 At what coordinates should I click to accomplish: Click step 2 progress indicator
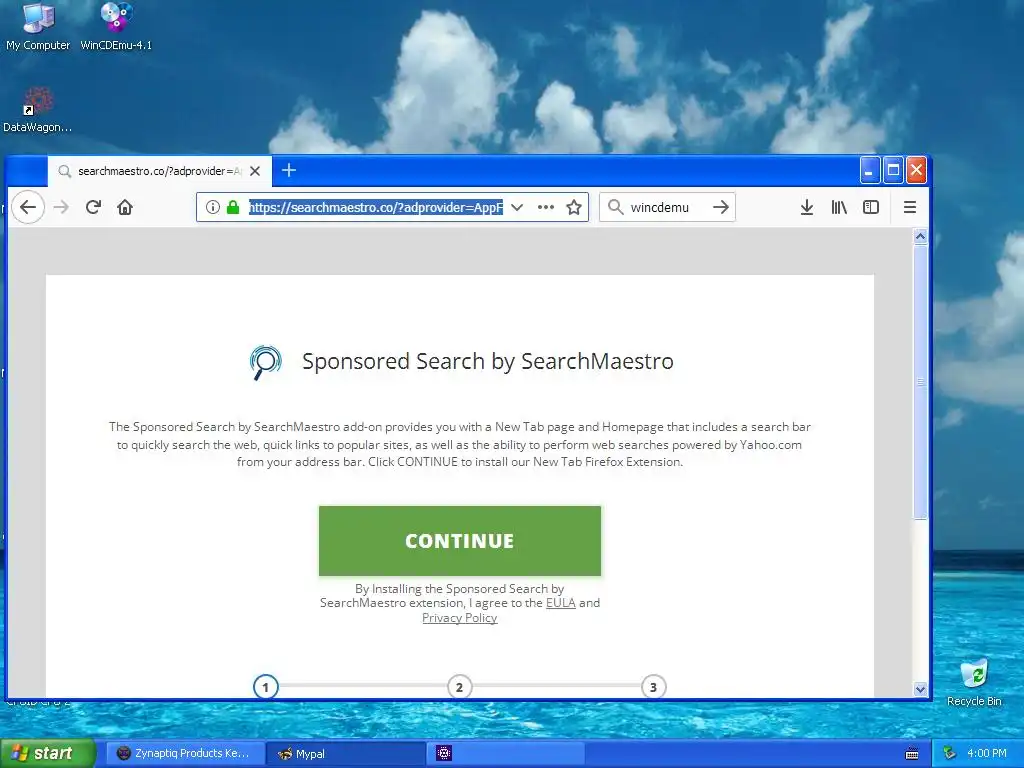coord(459,687)
